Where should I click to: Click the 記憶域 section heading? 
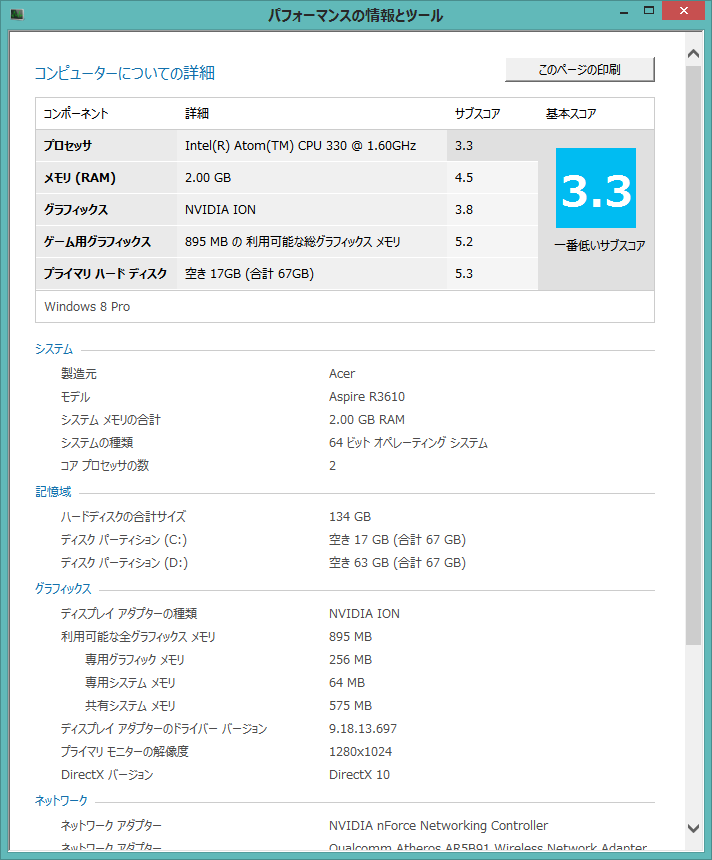(53, 492)
